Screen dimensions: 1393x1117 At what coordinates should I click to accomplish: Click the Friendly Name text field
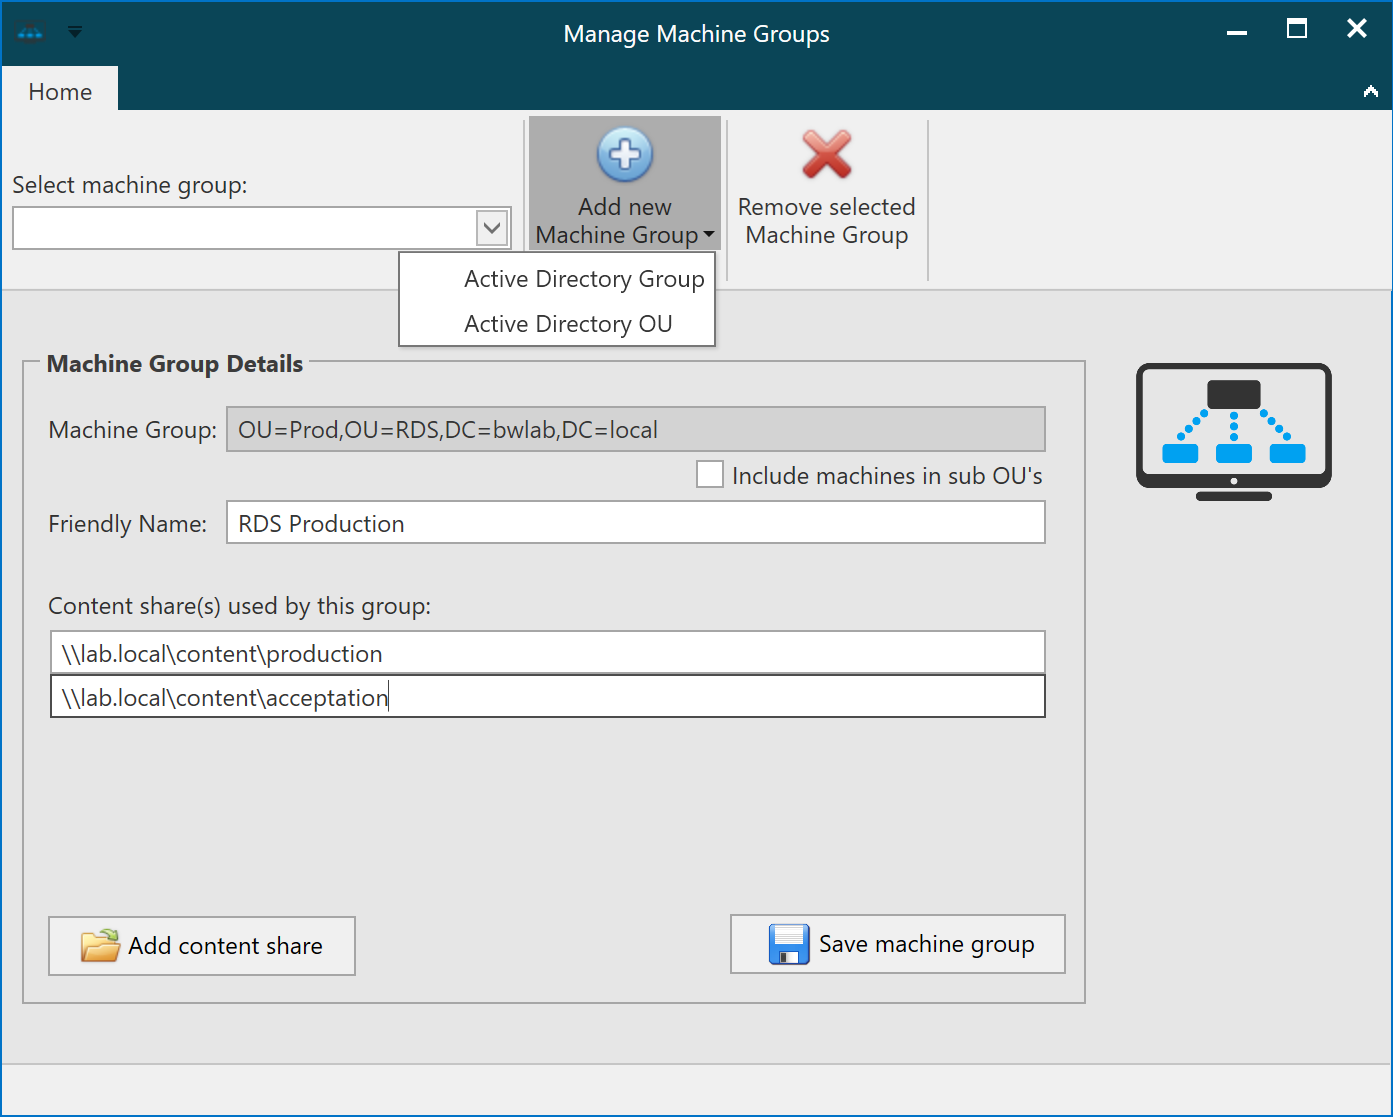coord(635,523)
